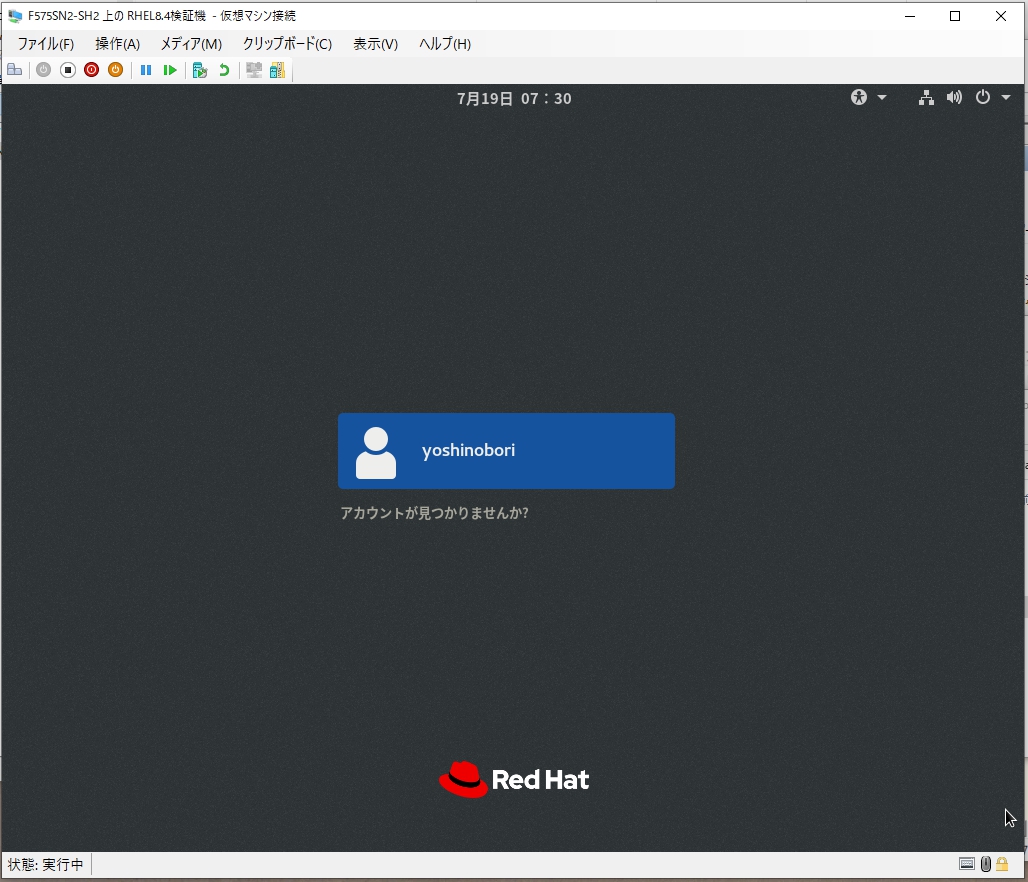This screenshot has height=882, width=1028.
Task: Click the lock icon in the status bar
Action: (1002, 863)
